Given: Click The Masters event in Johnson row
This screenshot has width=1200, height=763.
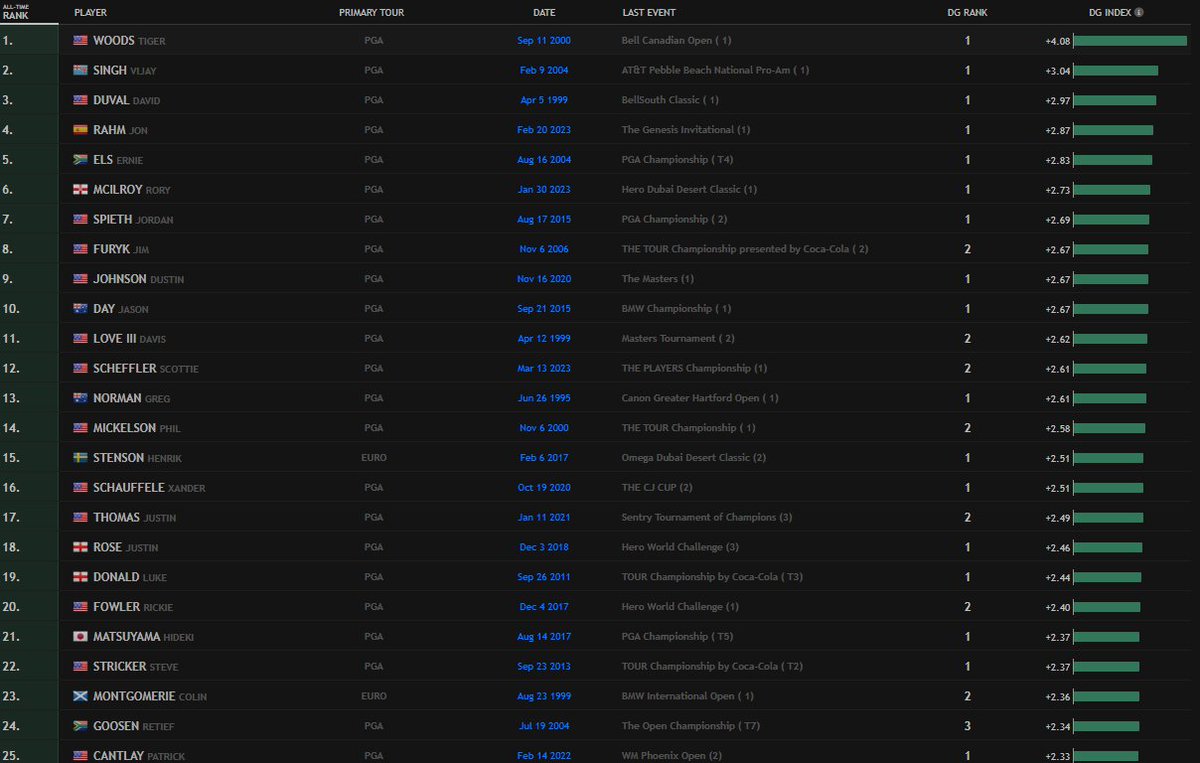Looking at the screenshot, I should tap(658, 279).
